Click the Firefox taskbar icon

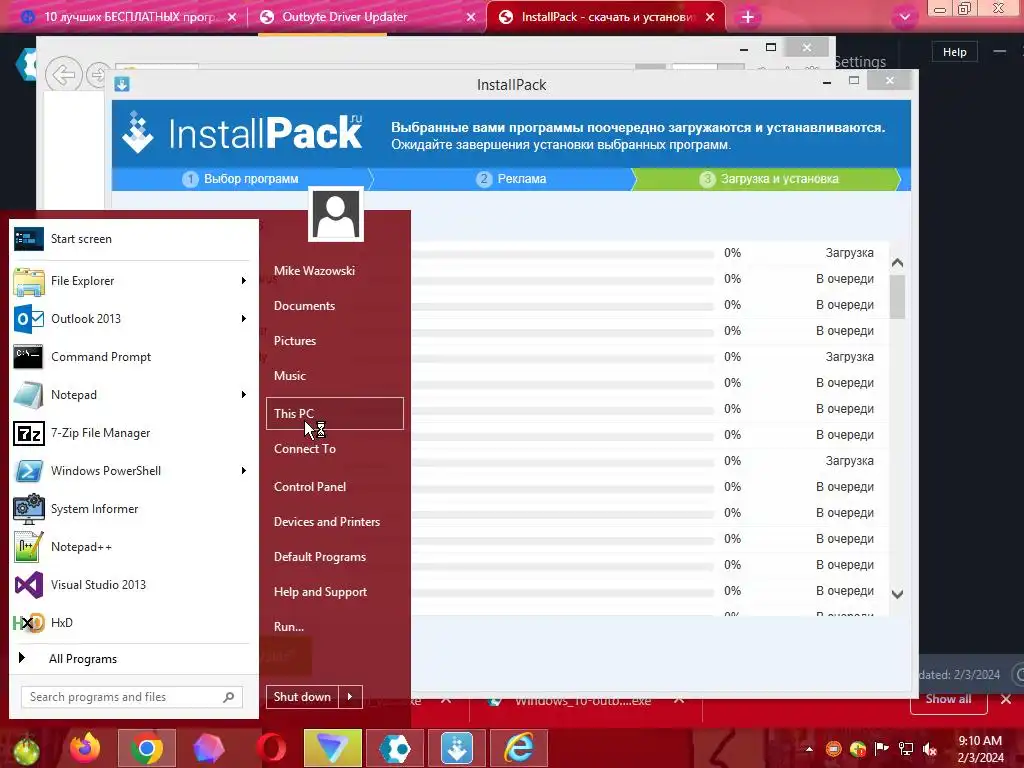(86, 748)
